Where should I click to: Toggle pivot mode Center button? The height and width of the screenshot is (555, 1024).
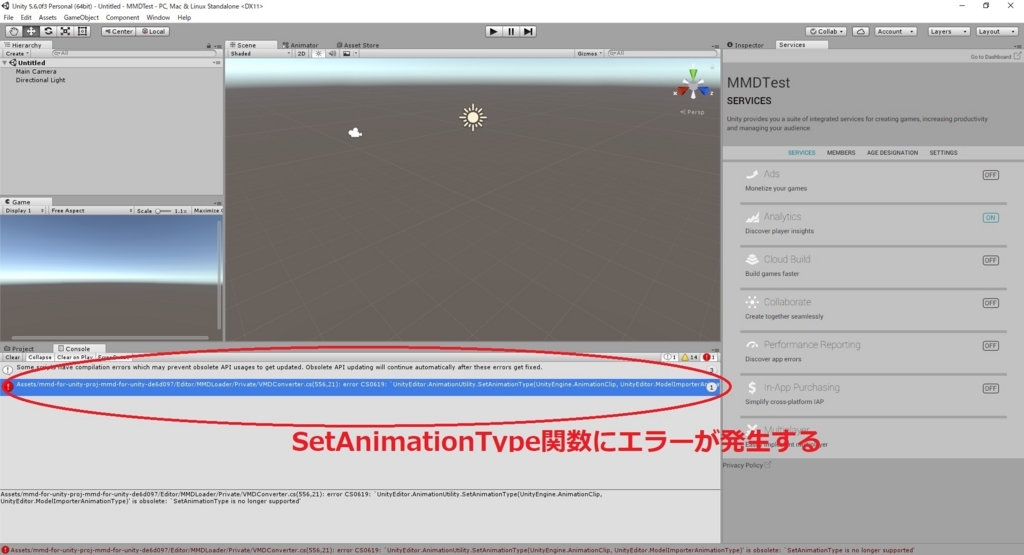(118, 31)
